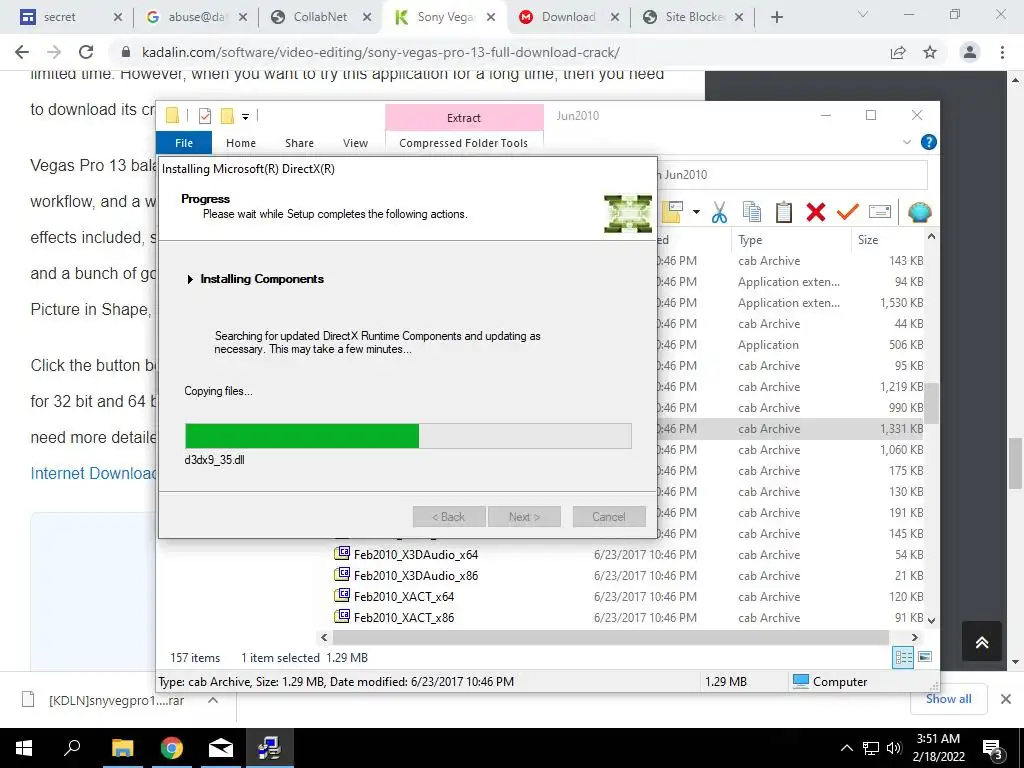The width and height of the screenshot is (1024, 768).
Task: Select file Feb2010_XACT_x64
Action: click(394, 596)
